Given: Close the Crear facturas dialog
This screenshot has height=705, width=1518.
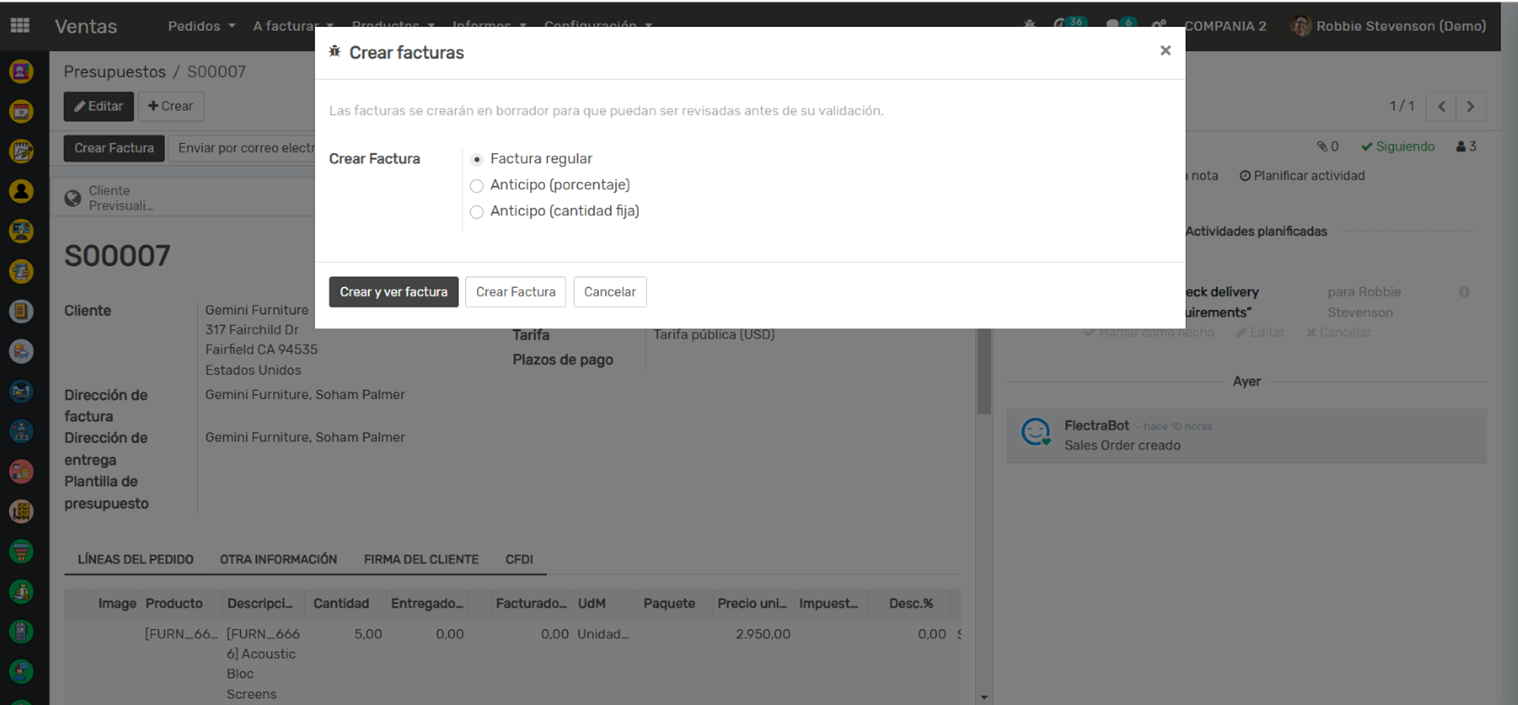Looking at the screenshot, I should 1165,51.
